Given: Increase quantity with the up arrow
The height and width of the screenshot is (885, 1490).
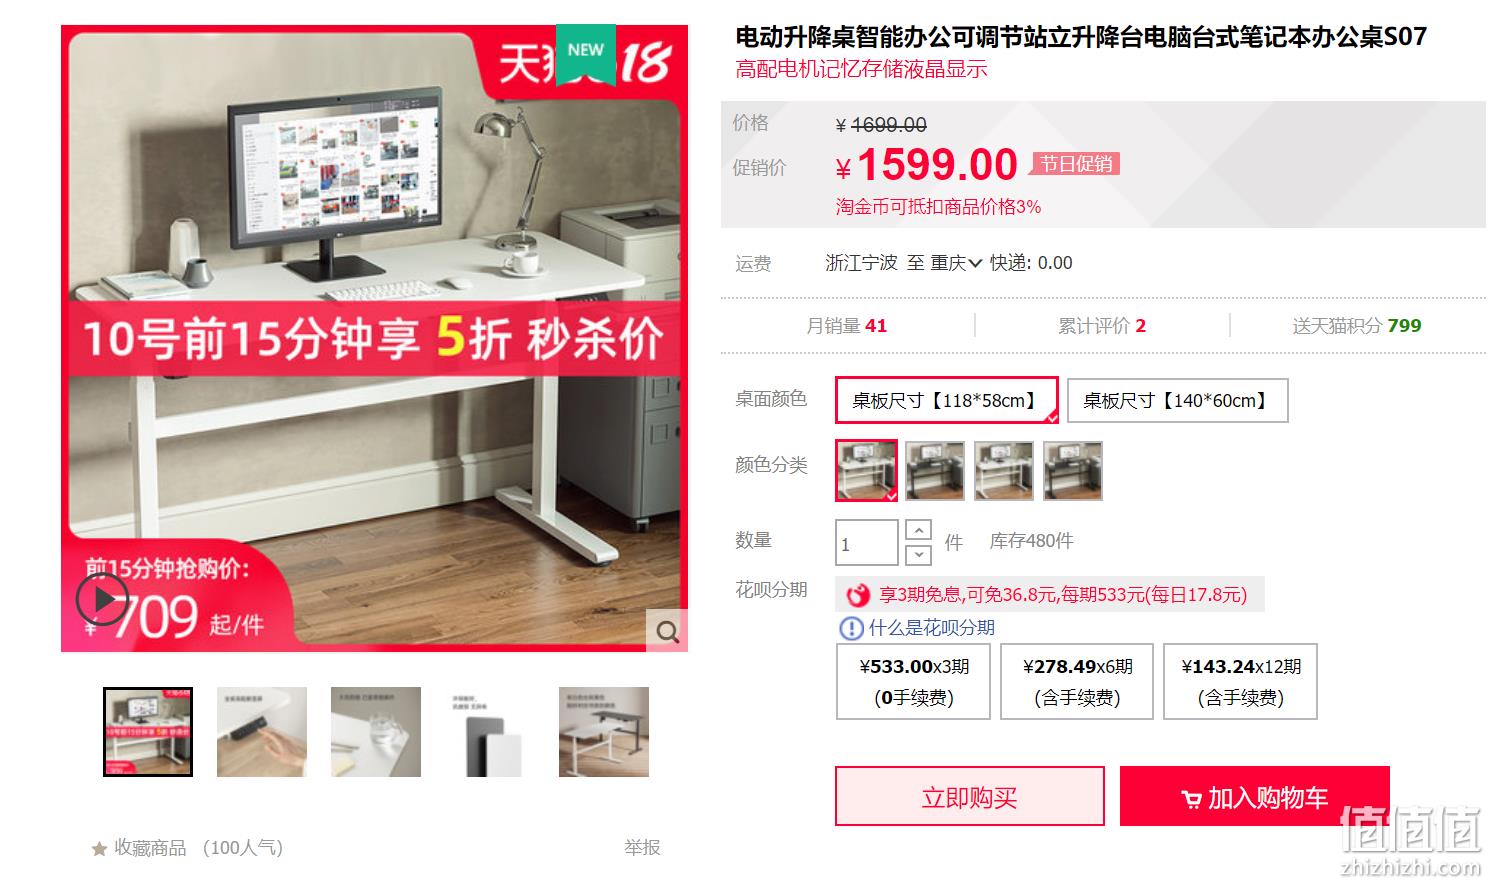Looking at the screenshot, I should 918,530.
